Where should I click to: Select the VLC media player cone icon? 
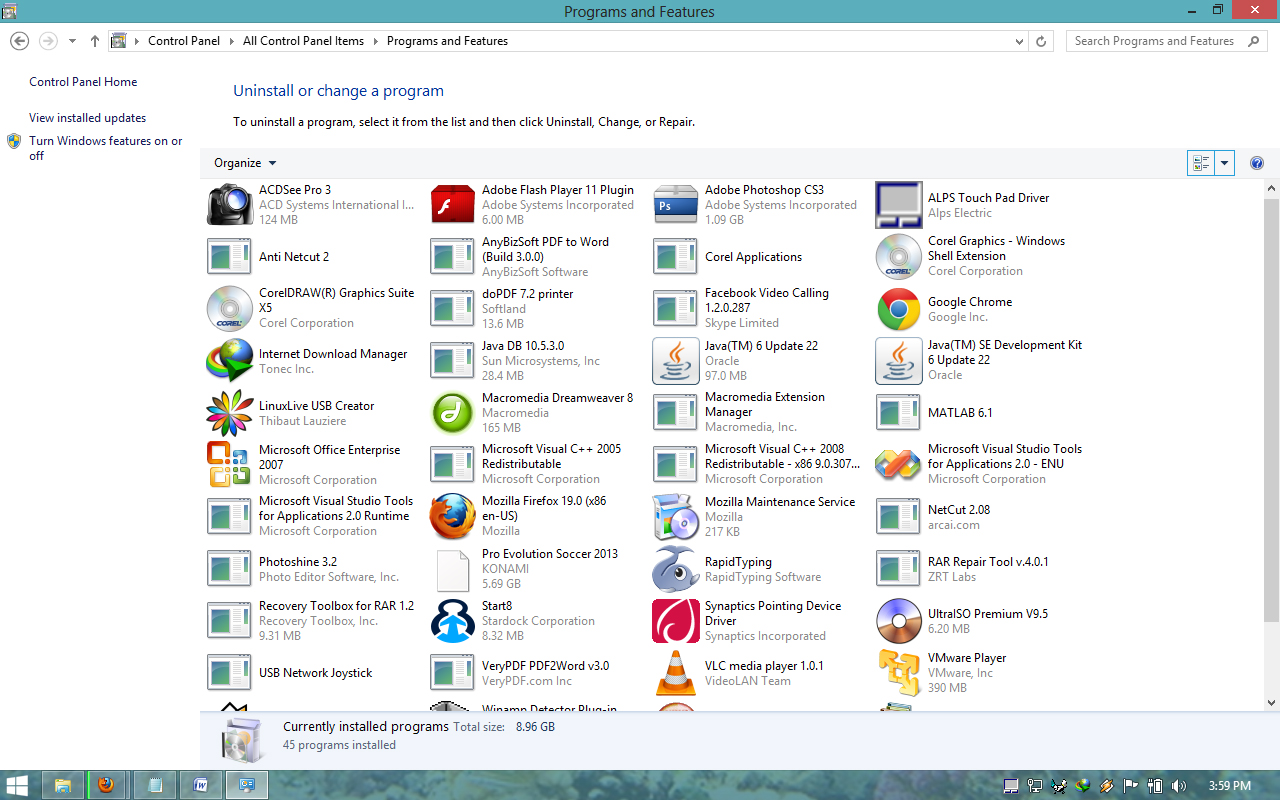[676, 673]
